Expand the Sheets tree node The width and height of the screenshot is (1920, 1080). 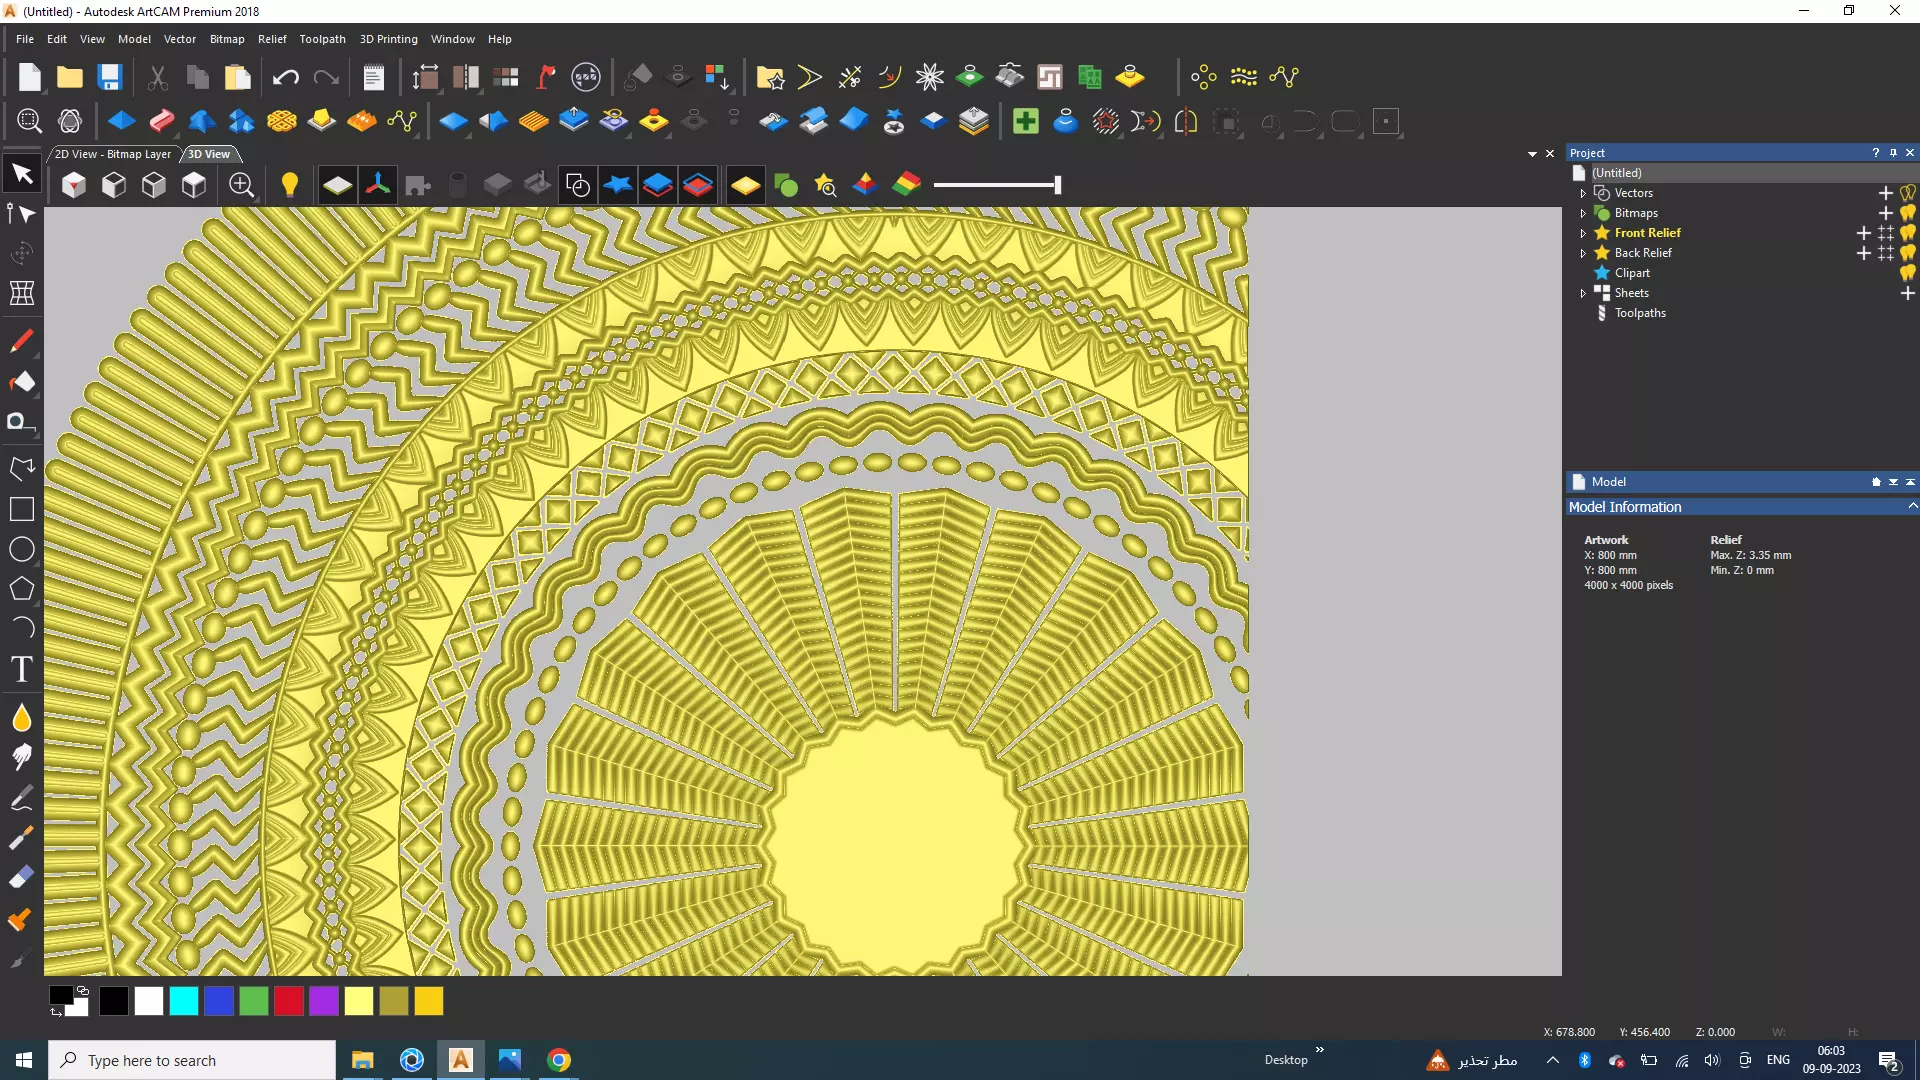pos(1583,293)
